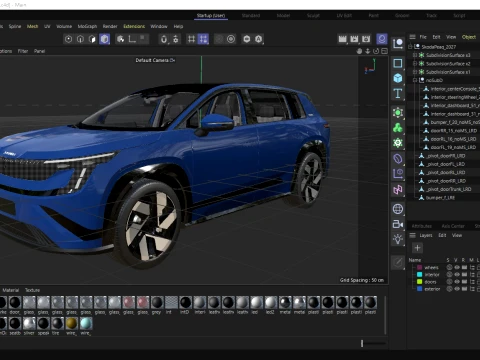Toggle visibility eye of wheels layer
Image resolution: width=480 pixels, height=360 pixels.
point(457,267)
